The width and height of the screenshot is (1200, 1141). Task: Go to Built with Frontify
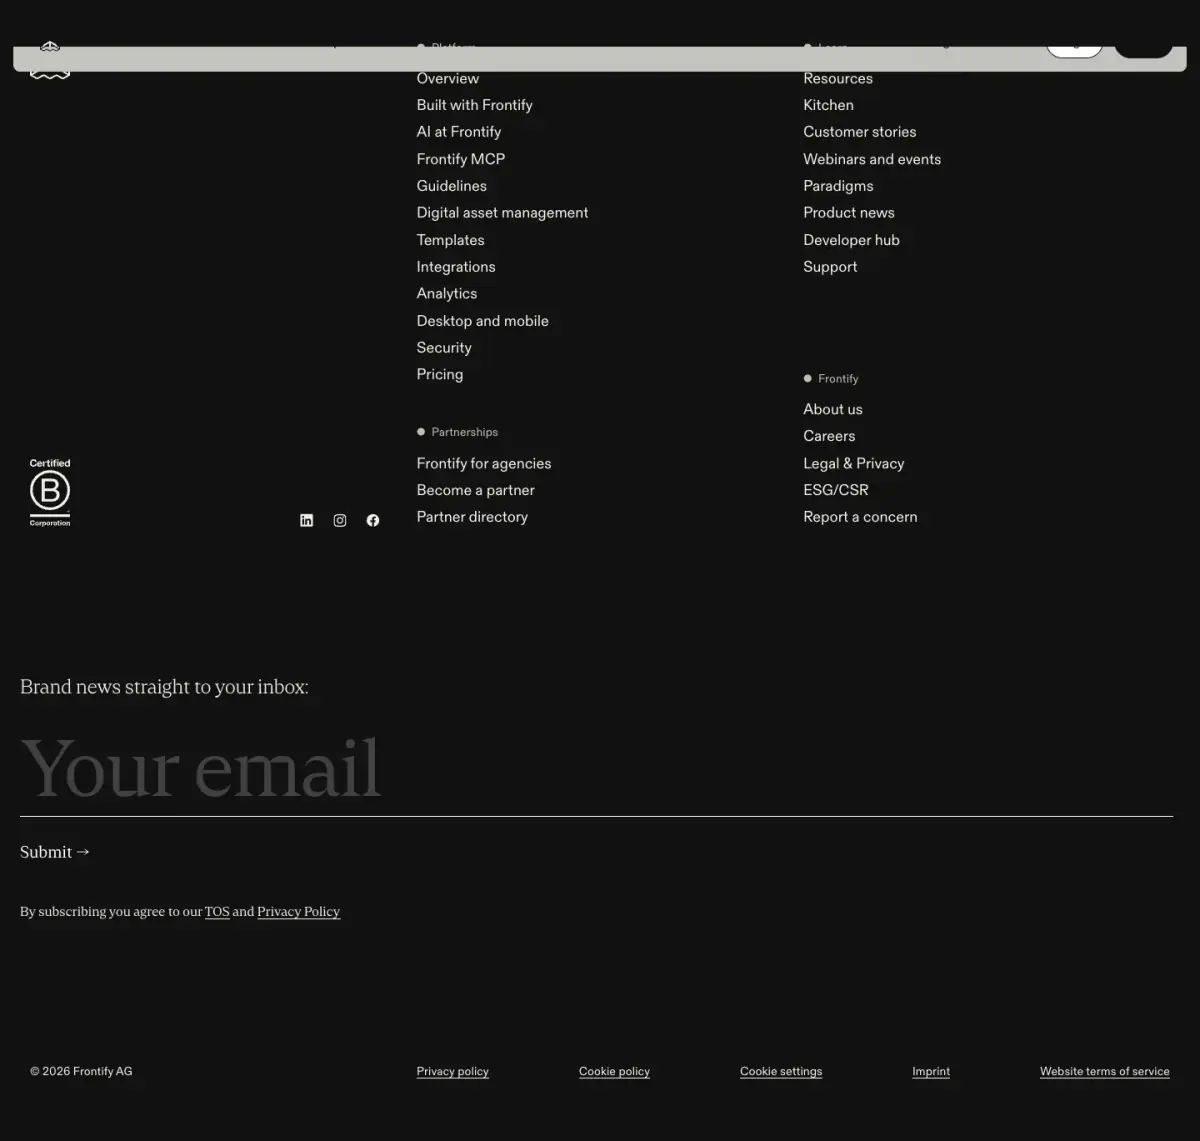(x=475, y=105)
